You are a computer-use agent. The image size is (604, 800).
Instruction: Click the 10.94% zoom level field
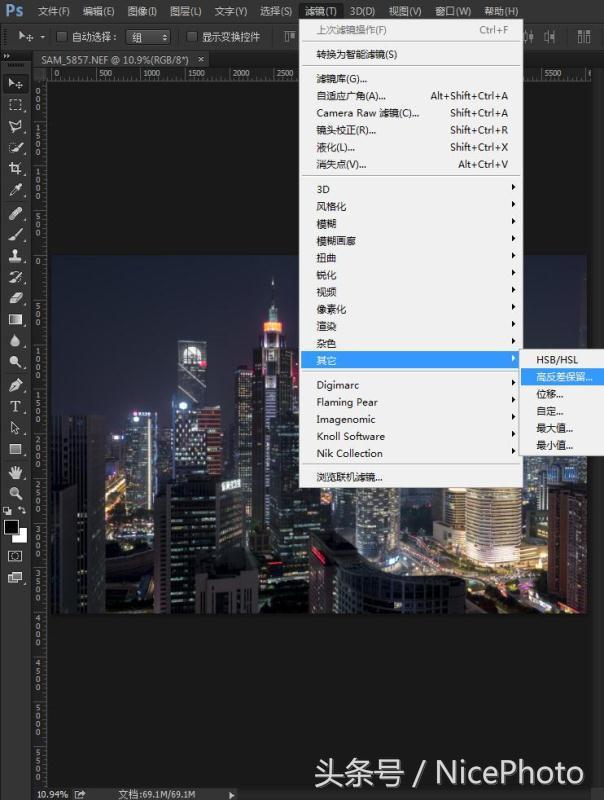(x=52, y=793)
